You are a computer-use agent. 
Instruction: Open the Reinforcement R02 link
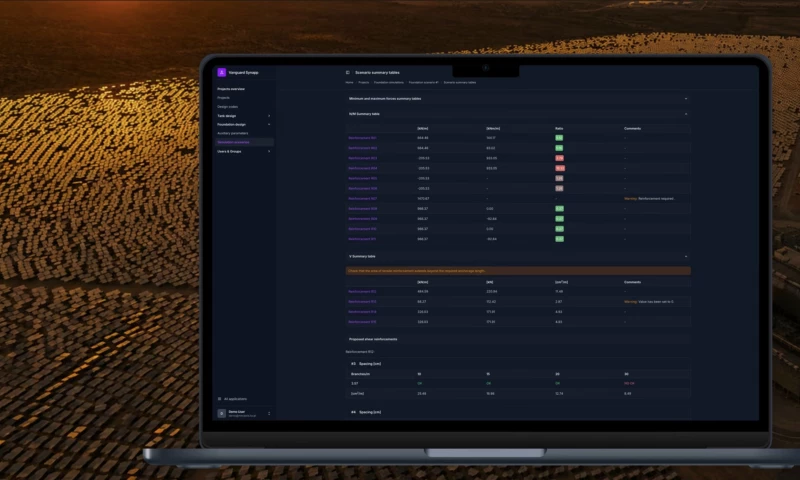coord(362,148)
